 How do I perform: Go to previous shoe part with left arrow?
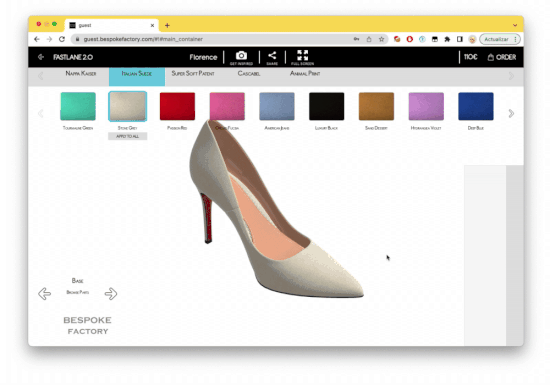point(45,293)
